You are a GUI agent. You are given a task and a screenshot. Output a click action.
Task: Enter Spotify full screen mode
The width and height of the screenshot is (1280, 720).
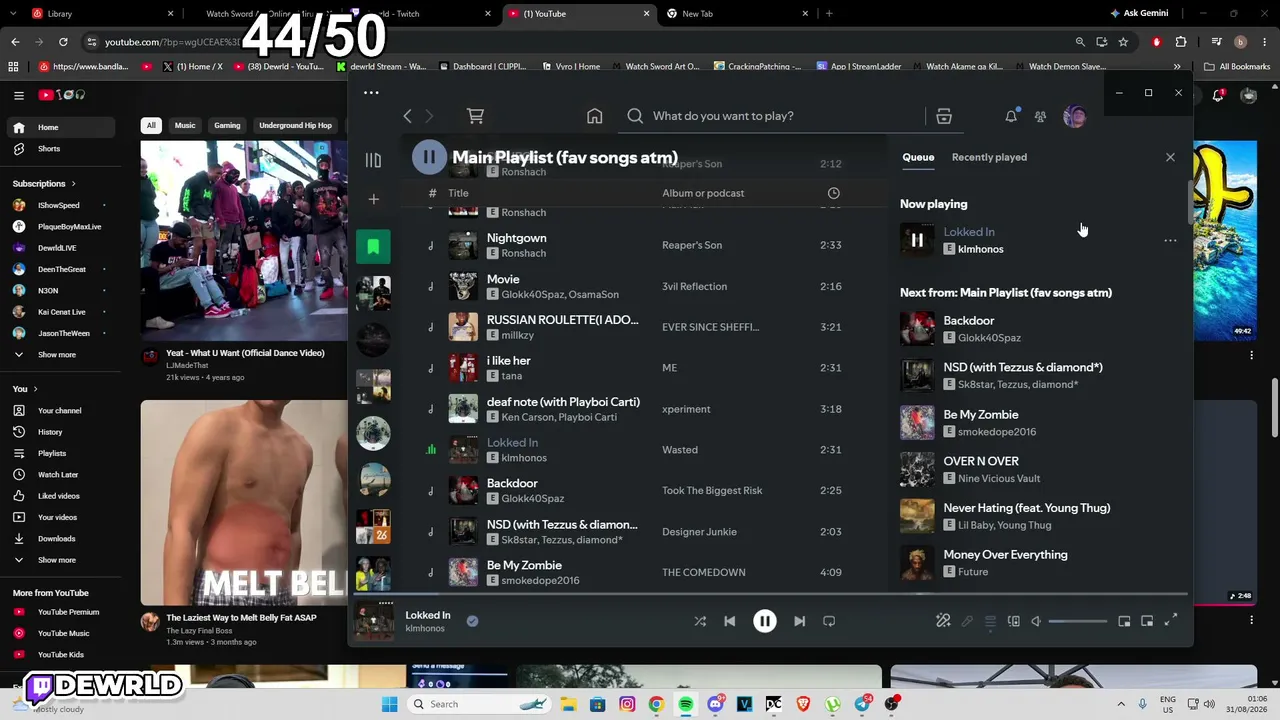1170,621
